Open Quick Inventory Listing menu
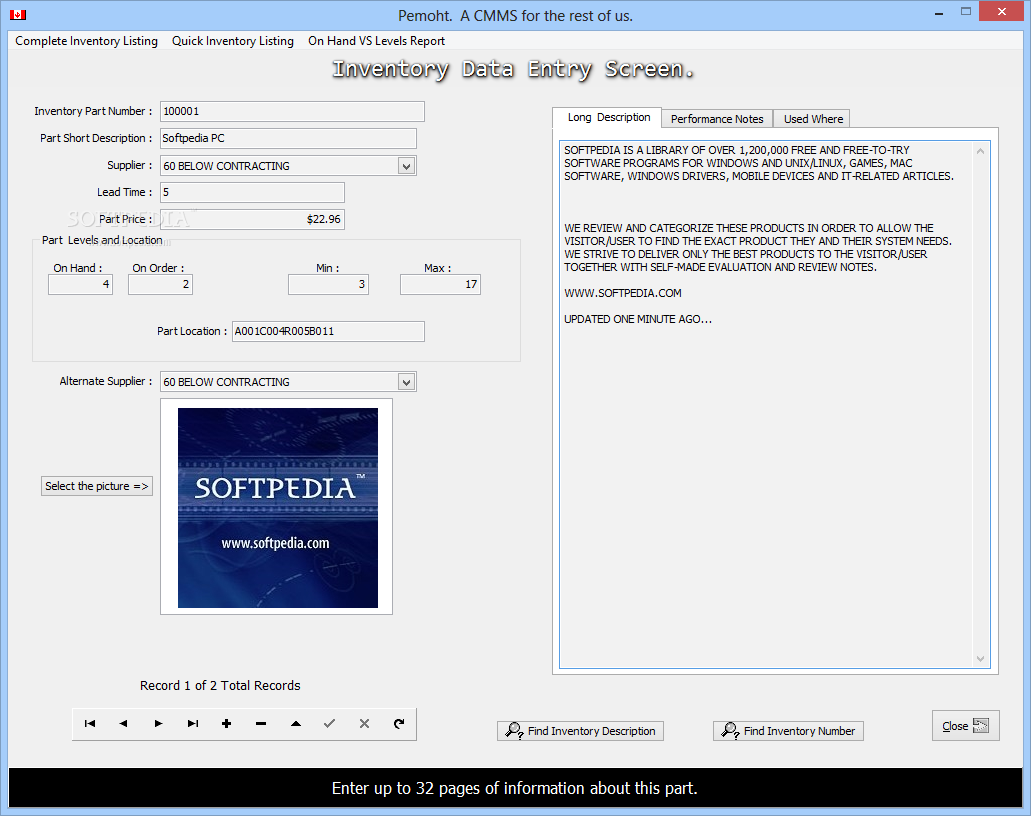 click(x=233, y=41)
